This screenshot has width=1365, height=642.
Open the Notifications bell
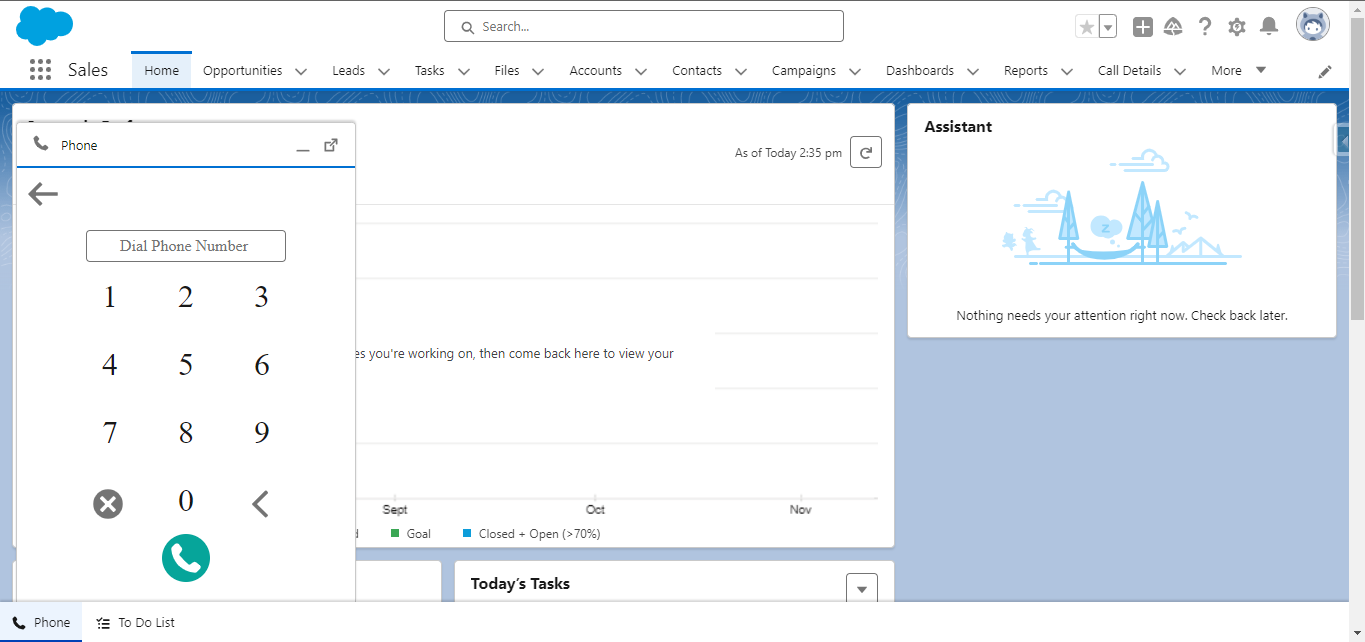tap(1269, 27)
